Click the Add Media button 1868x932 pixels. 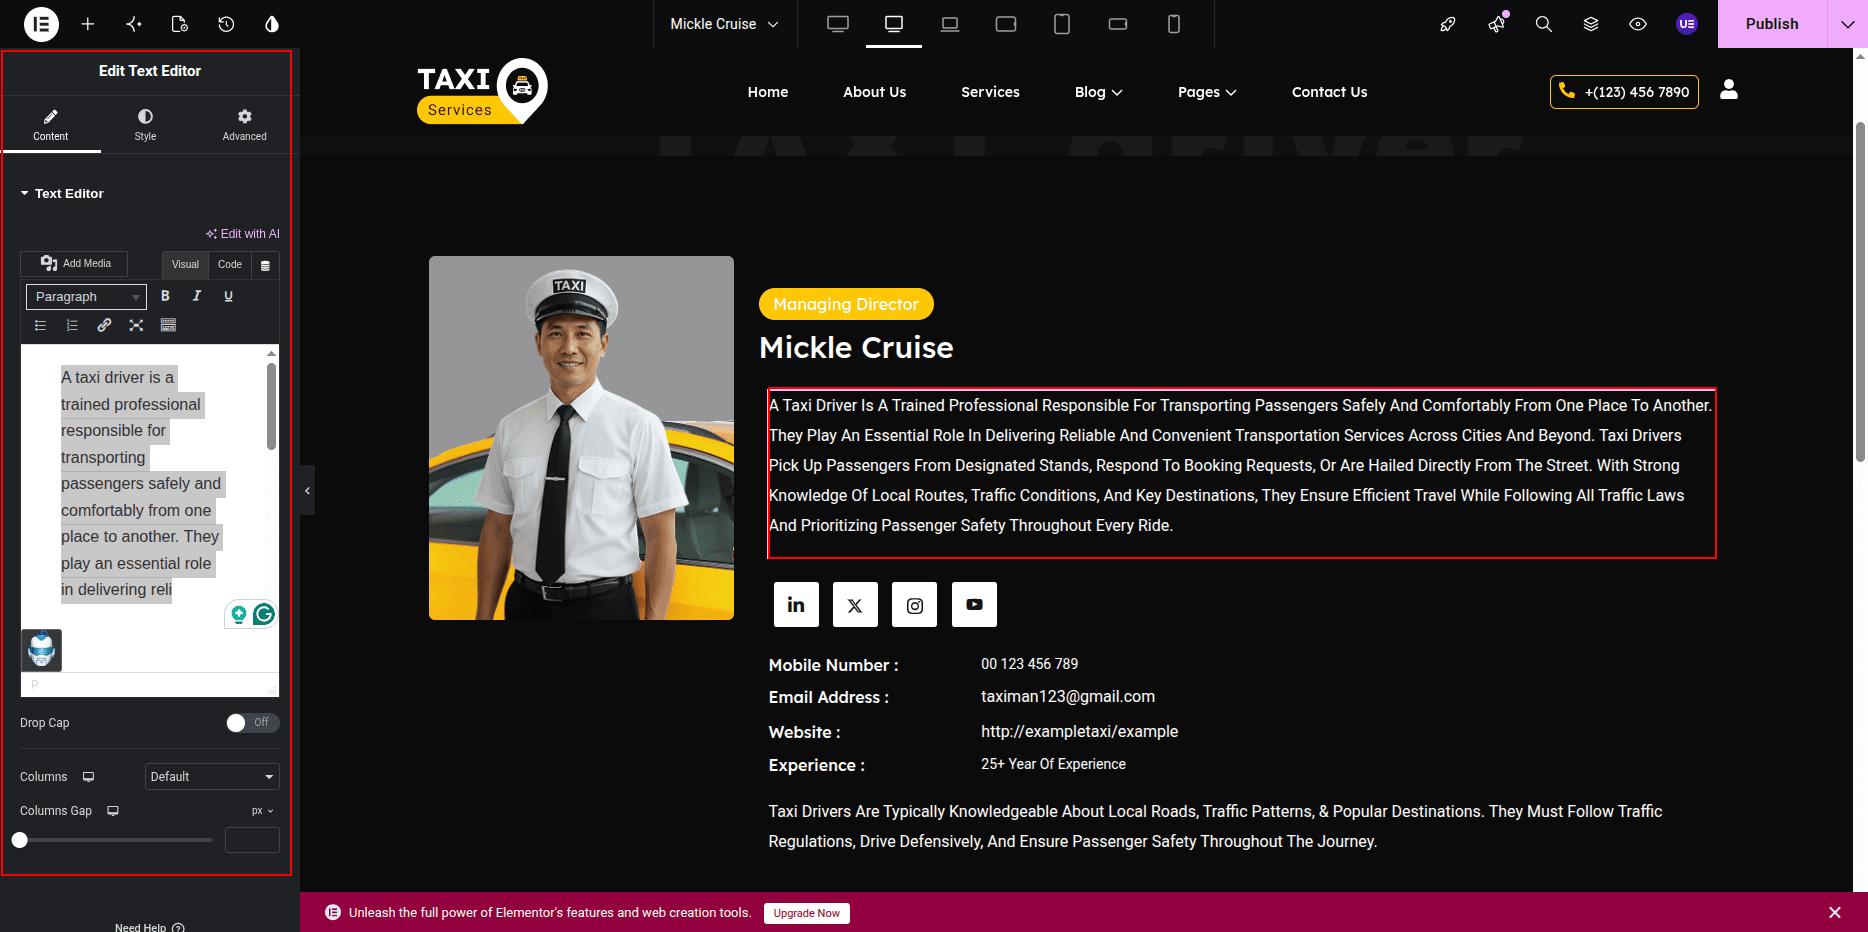point(74,263)
